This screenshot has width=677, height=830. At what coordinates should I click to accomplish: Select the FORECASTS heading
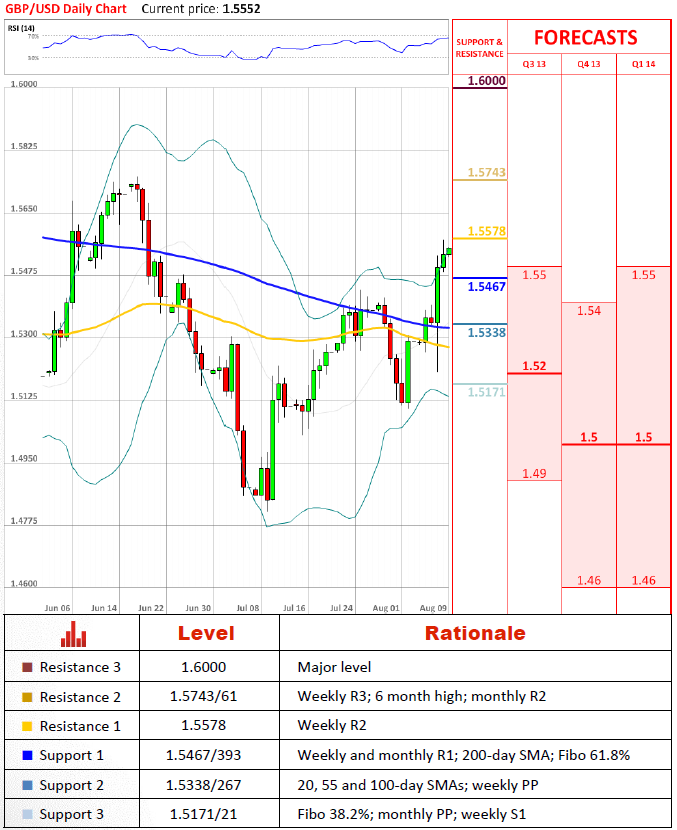[x=585, y=38]
